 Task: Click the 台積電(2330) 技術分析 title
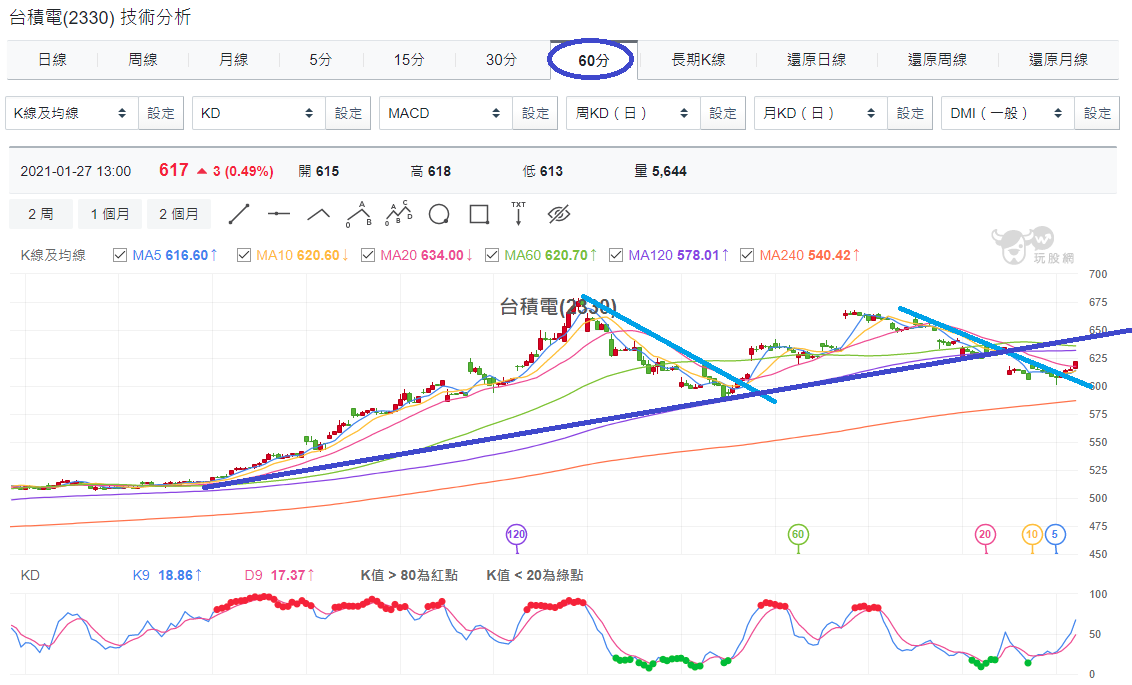(100, 17)
